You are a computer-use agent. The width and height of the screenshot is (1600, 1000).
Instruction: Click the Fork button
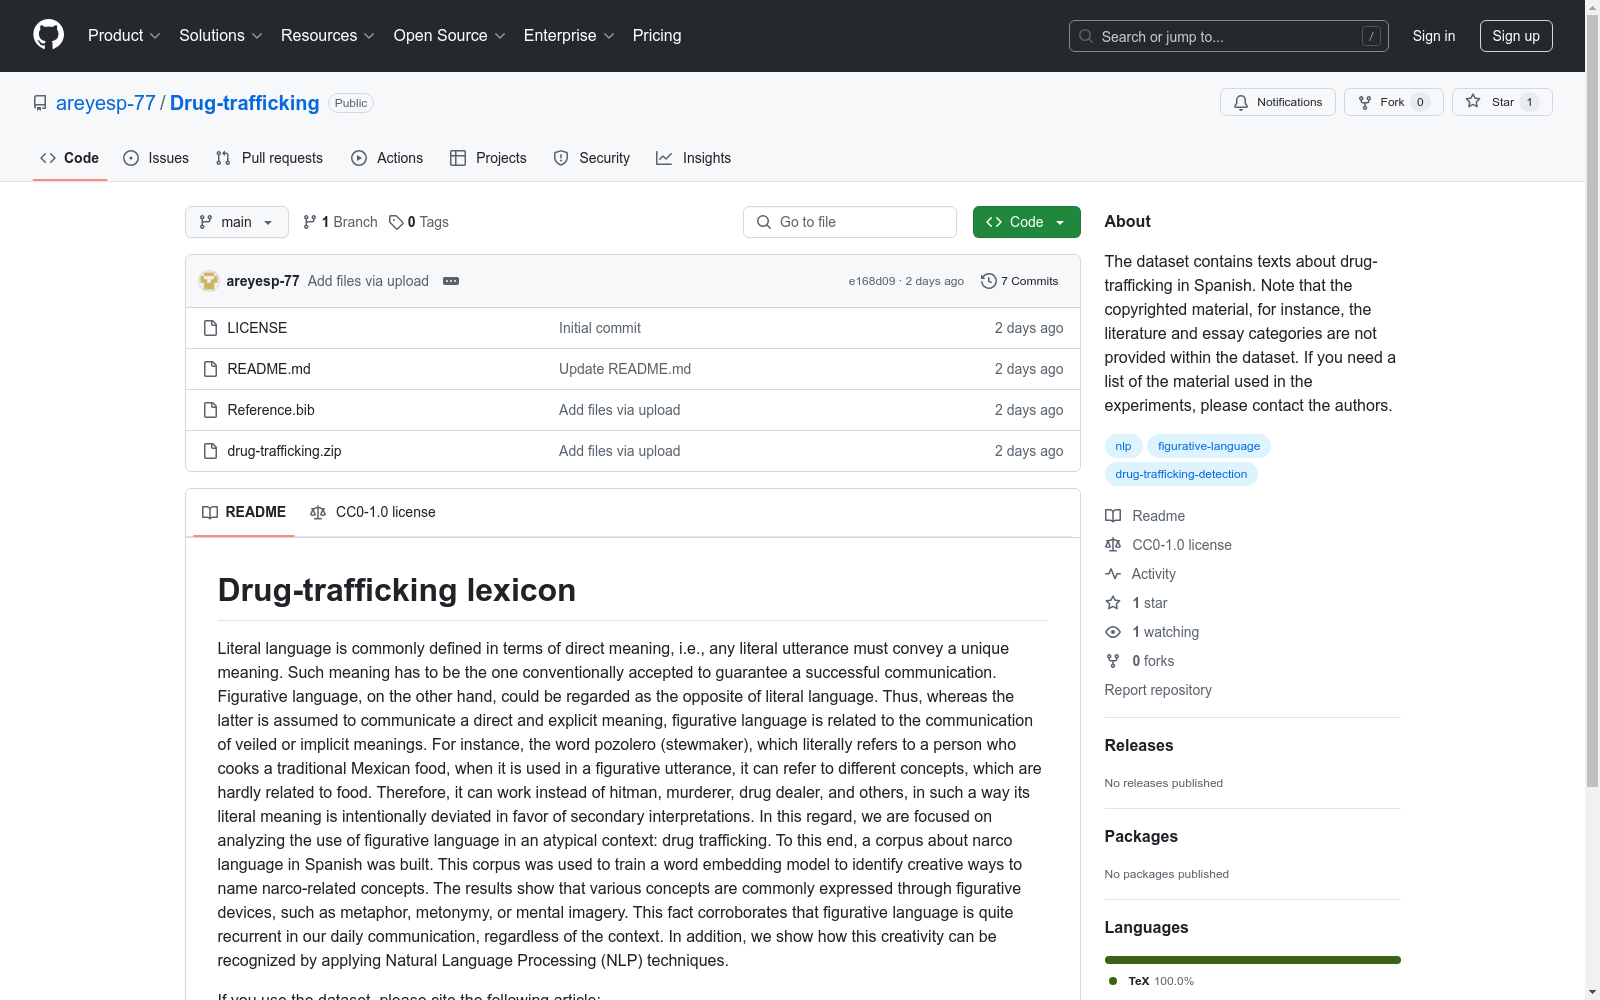[x=1393, y=102]
